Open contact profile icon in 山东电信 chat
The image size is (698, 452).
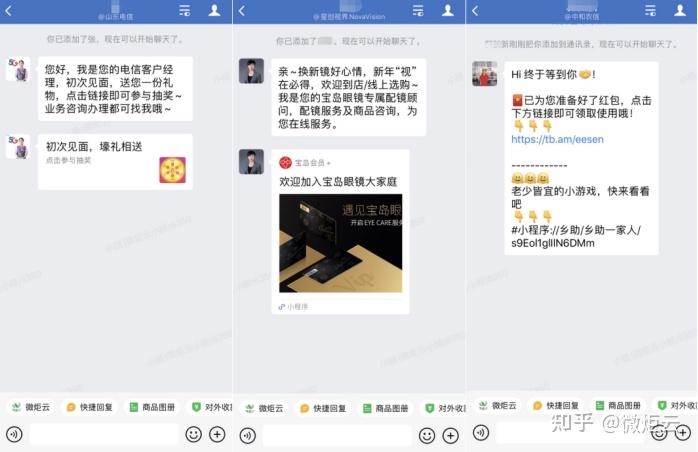215,10
